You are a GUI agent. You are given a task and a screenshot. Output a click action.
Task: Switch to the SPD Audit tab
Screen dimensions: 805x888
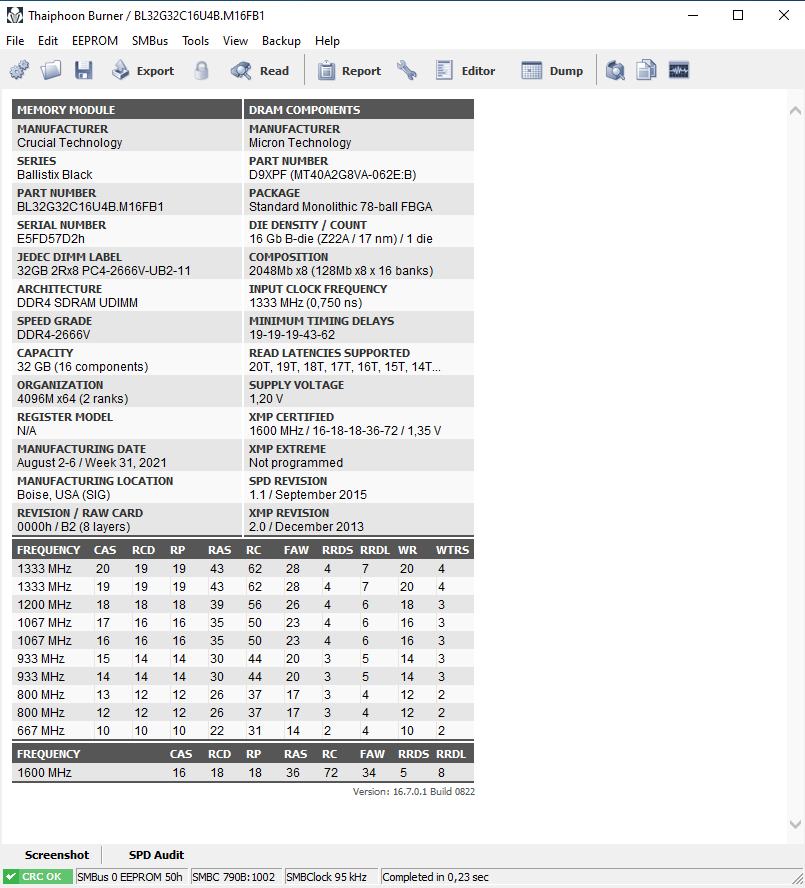(156, 855)
